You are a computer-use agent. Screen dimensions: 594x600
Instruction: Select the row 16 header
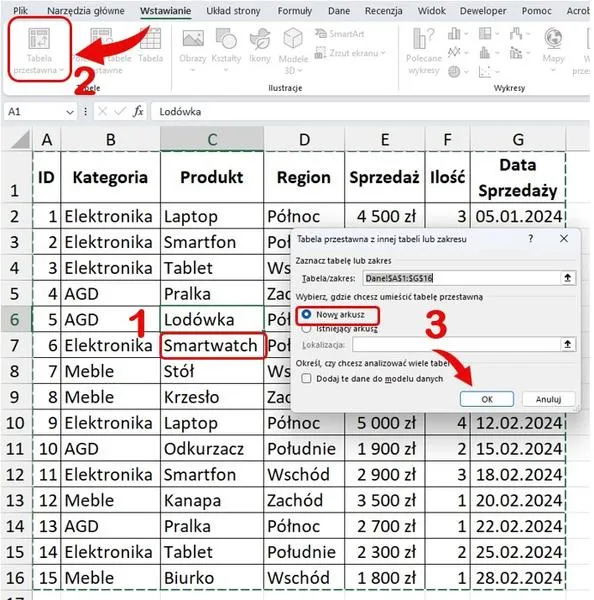pos(15,577)
